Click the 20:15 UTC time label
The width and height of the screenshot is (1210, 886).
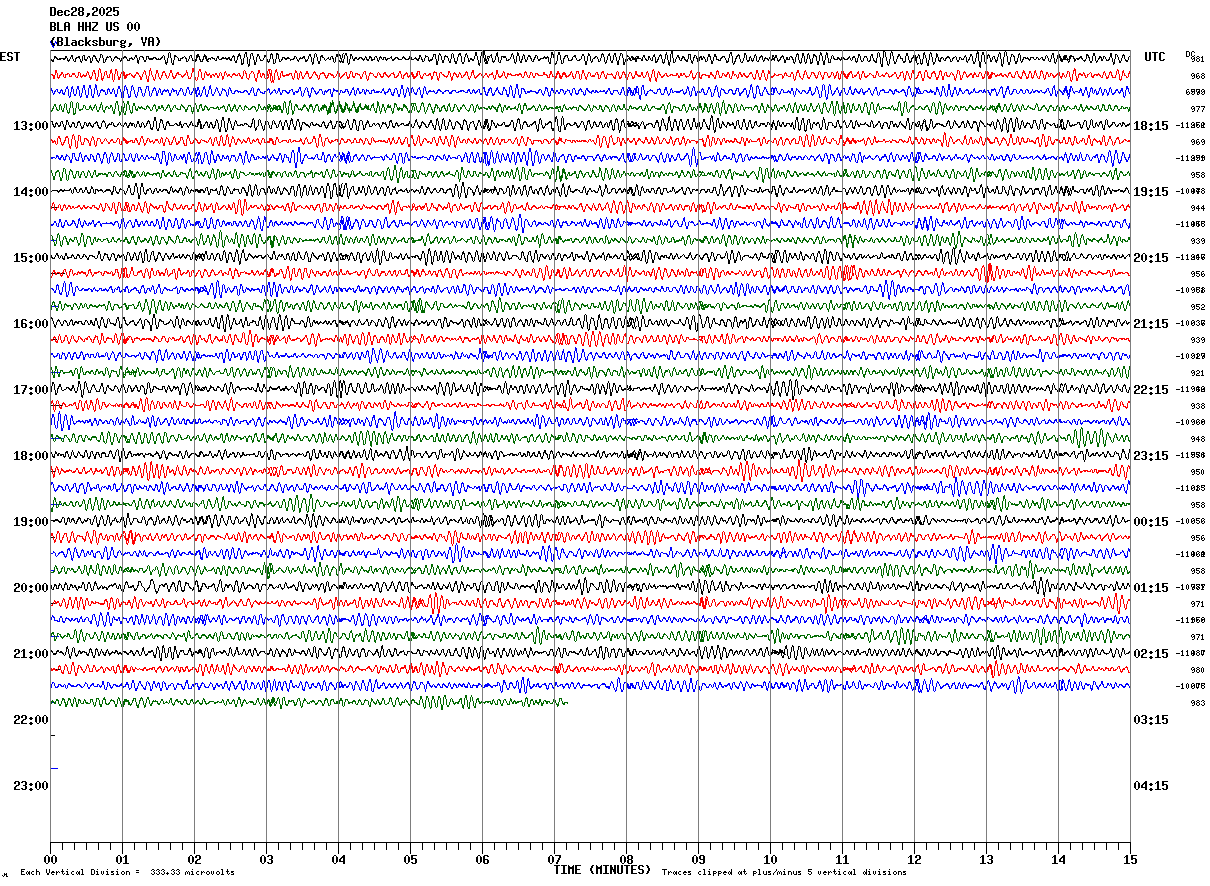(x=1151, y=258)
